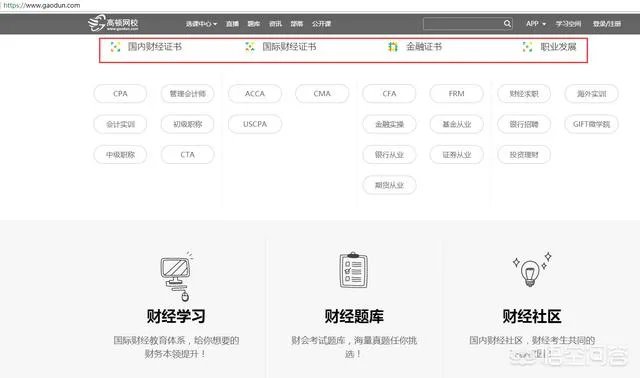Click the FRM course button

456,93
